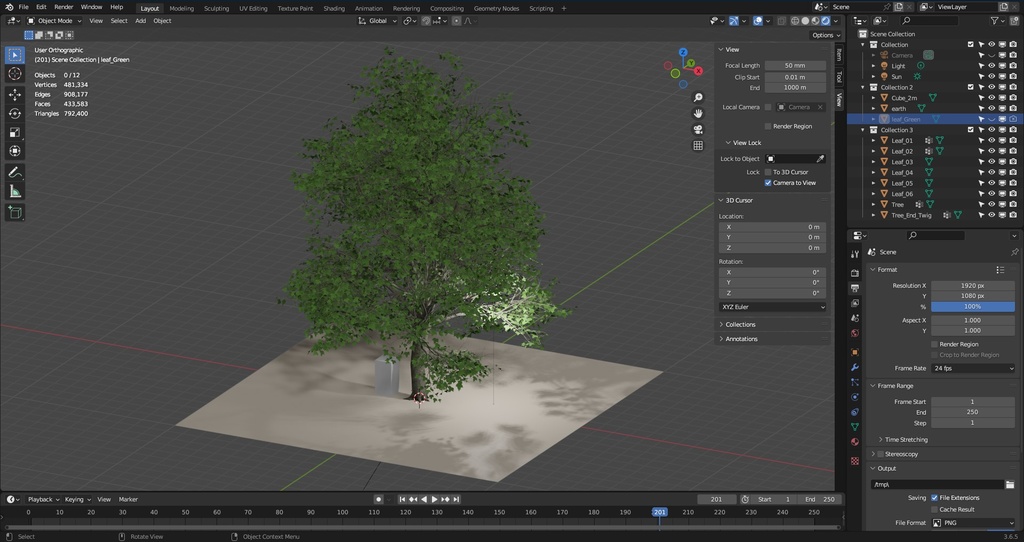Image resolution: width=1024 pixels, height=542 pixels.
Task: Open the Object Data properties triangle icon
Action: point(855,426)
